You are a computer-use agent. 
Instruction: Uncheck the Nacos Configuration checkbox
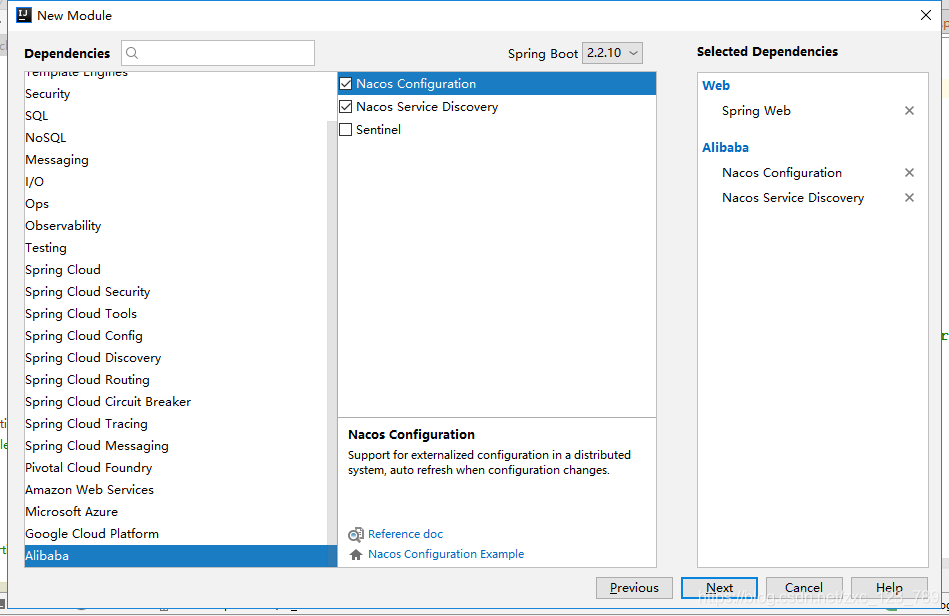[x=346, y=84]
